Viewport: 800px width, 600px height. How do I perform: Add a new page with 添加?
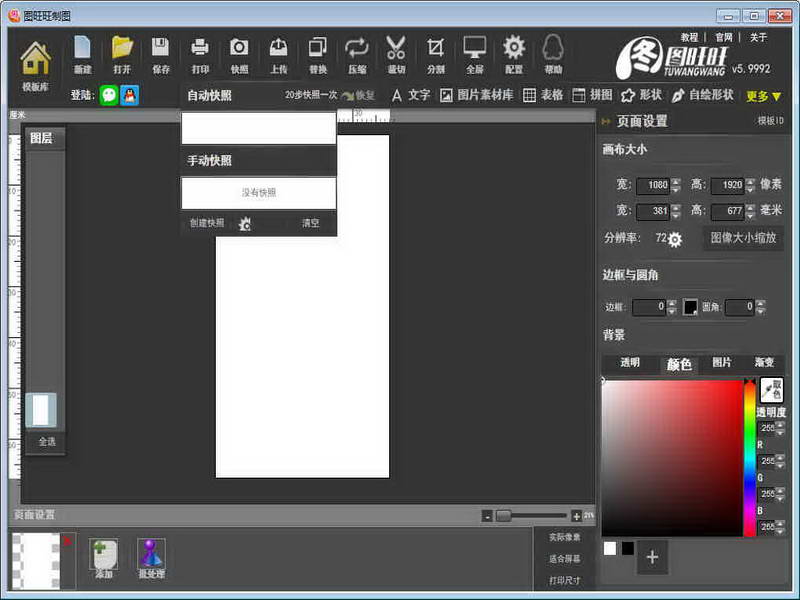[x=104, y=559]
